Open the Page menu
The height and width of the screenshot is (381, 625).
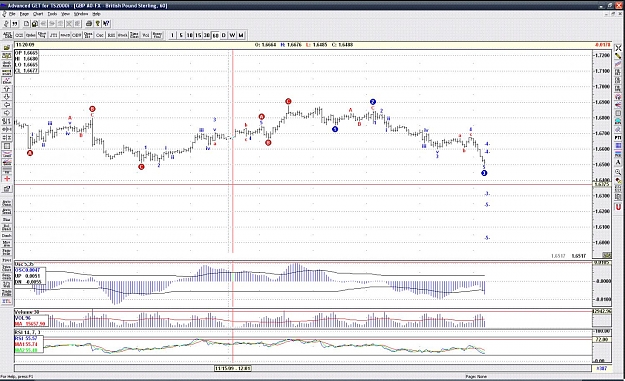(24, 14)
